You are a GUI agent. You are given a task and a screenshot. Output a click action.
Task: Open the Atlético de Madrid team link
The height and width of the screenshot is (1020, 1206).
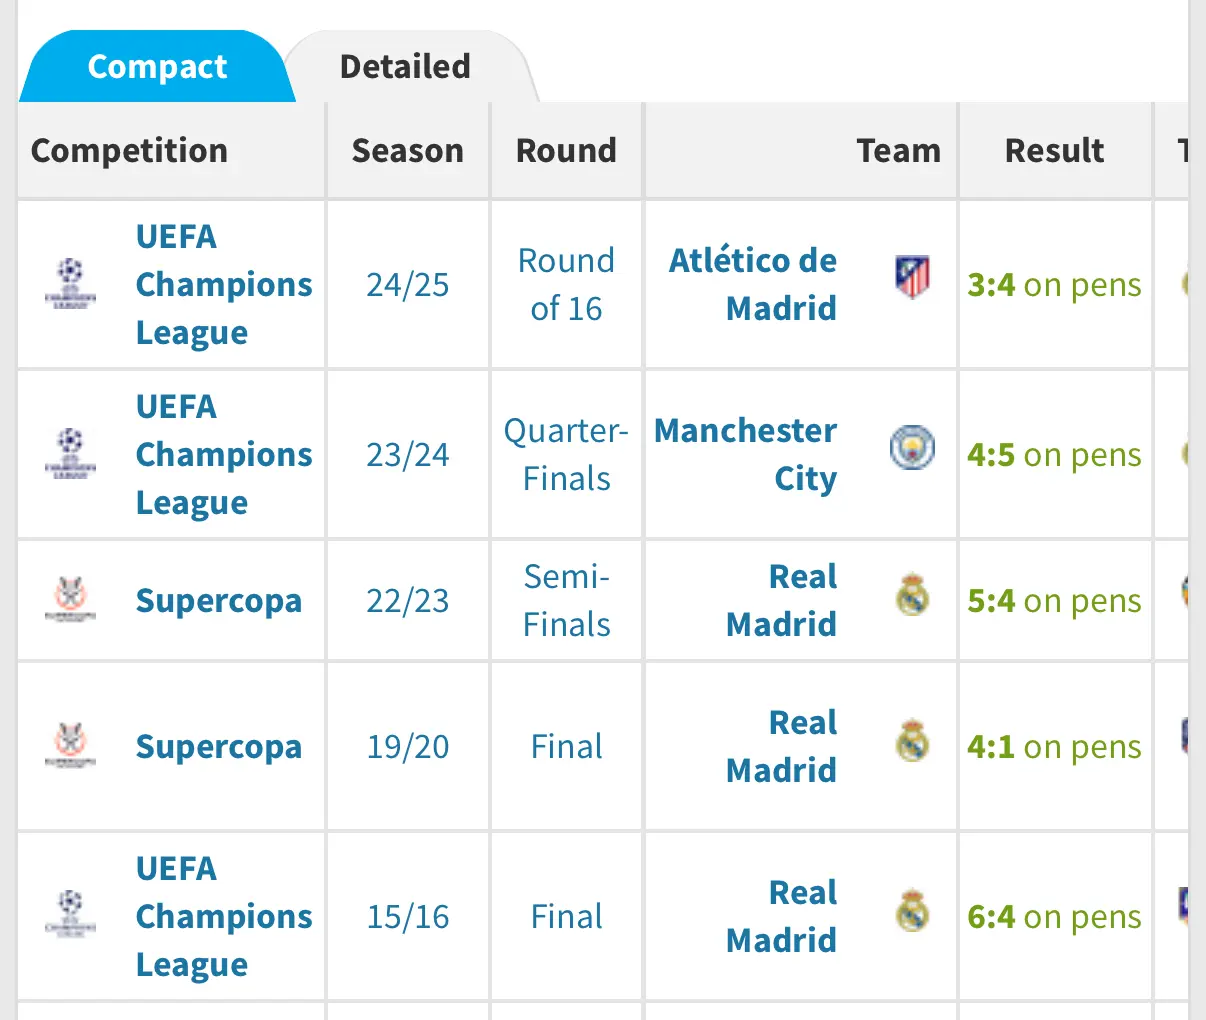pyautogui.click(x=753, y=284)
